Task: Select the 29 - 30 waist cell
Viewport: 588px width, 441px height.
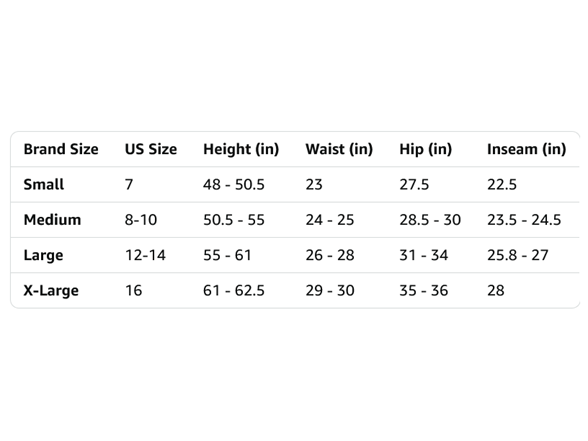Action: coord(330,290)
